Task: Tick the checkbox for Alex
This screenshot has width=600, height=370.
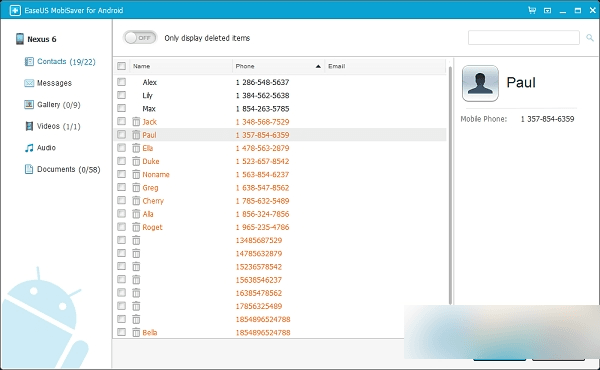Action: (x=121, y=81)
